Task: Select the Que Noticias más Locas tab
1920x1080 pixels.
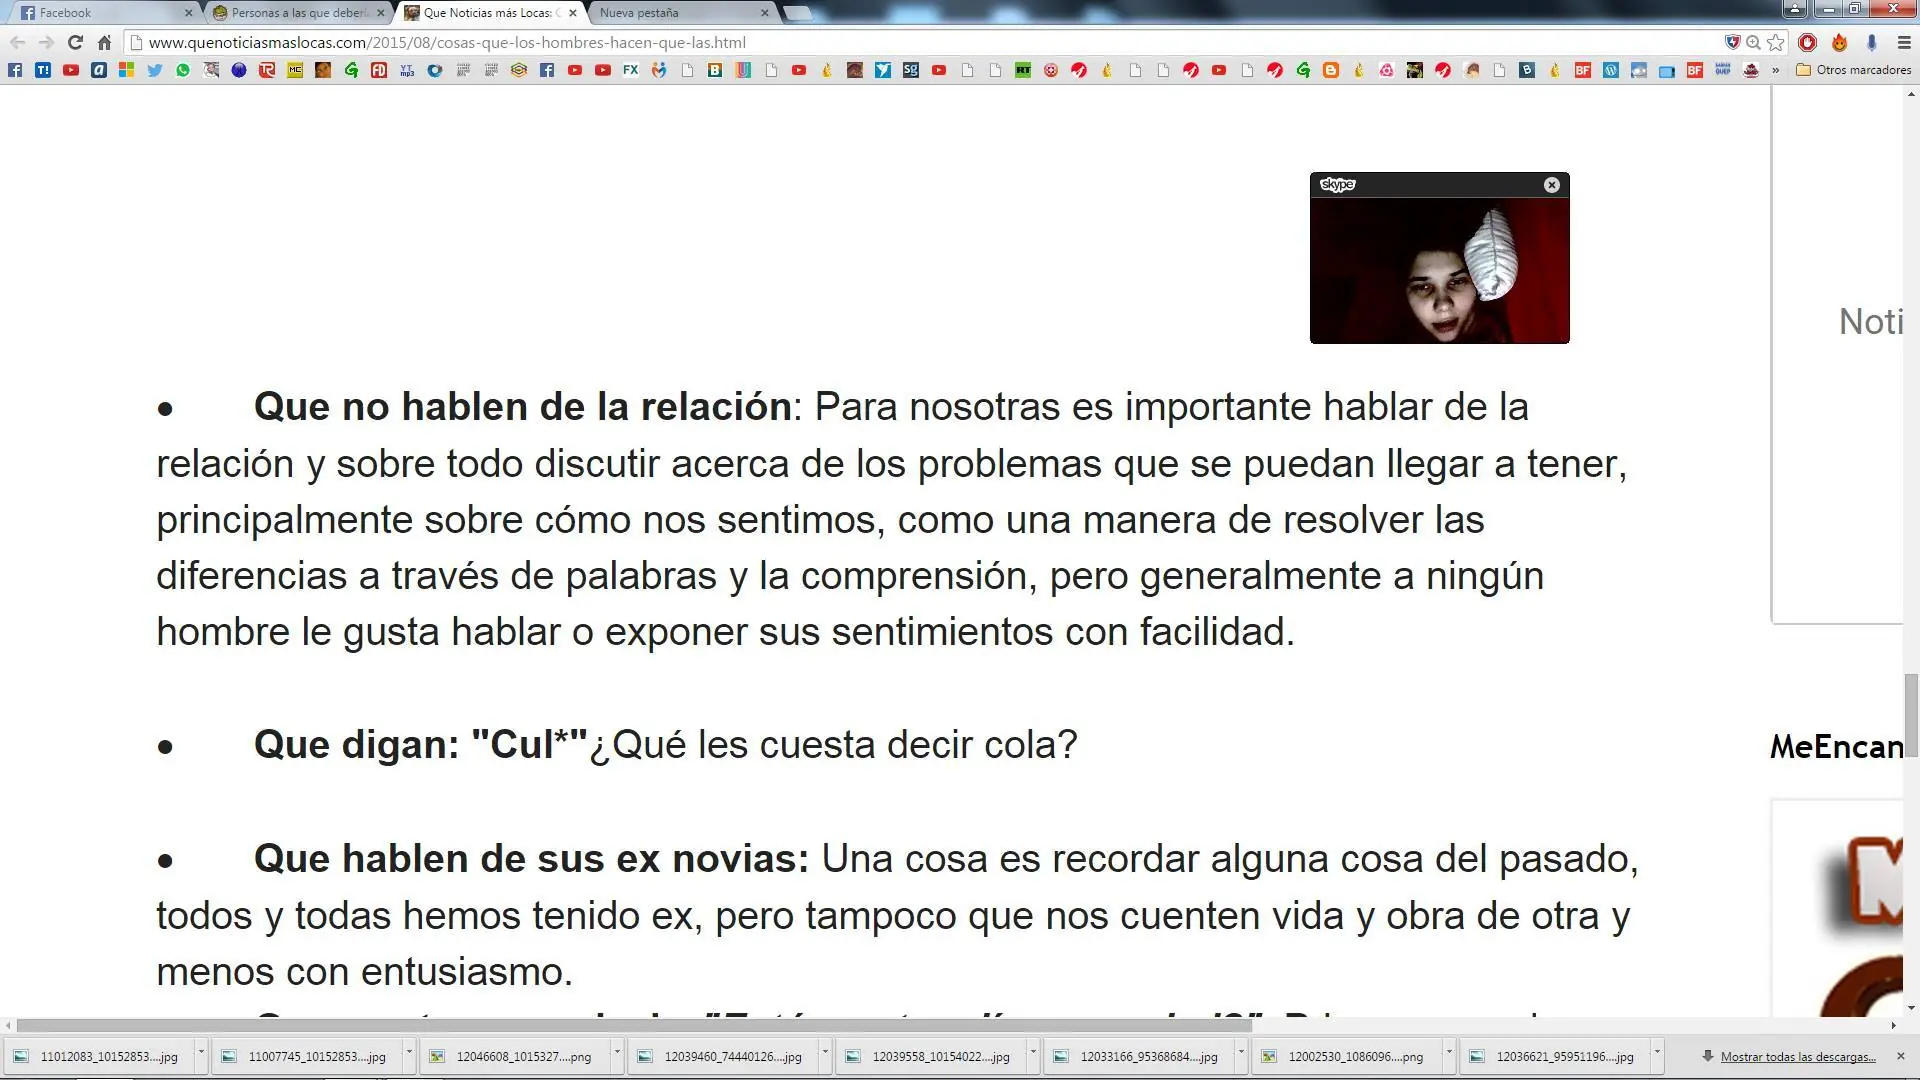Action: tap(488, 13)
